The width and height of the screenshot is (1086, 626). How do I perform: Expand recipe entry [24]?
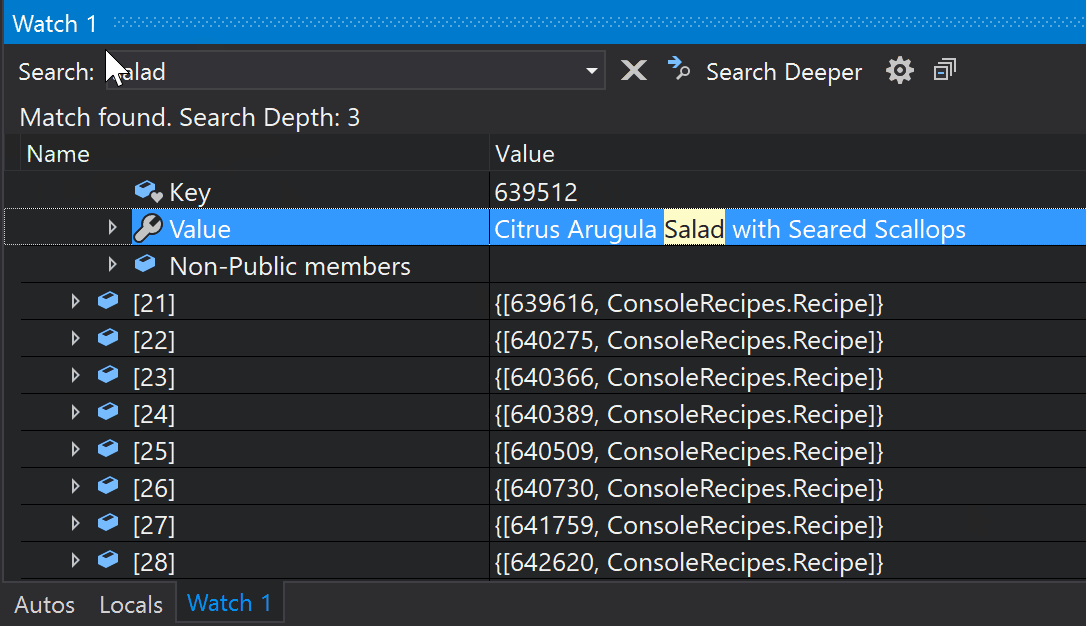75,412
